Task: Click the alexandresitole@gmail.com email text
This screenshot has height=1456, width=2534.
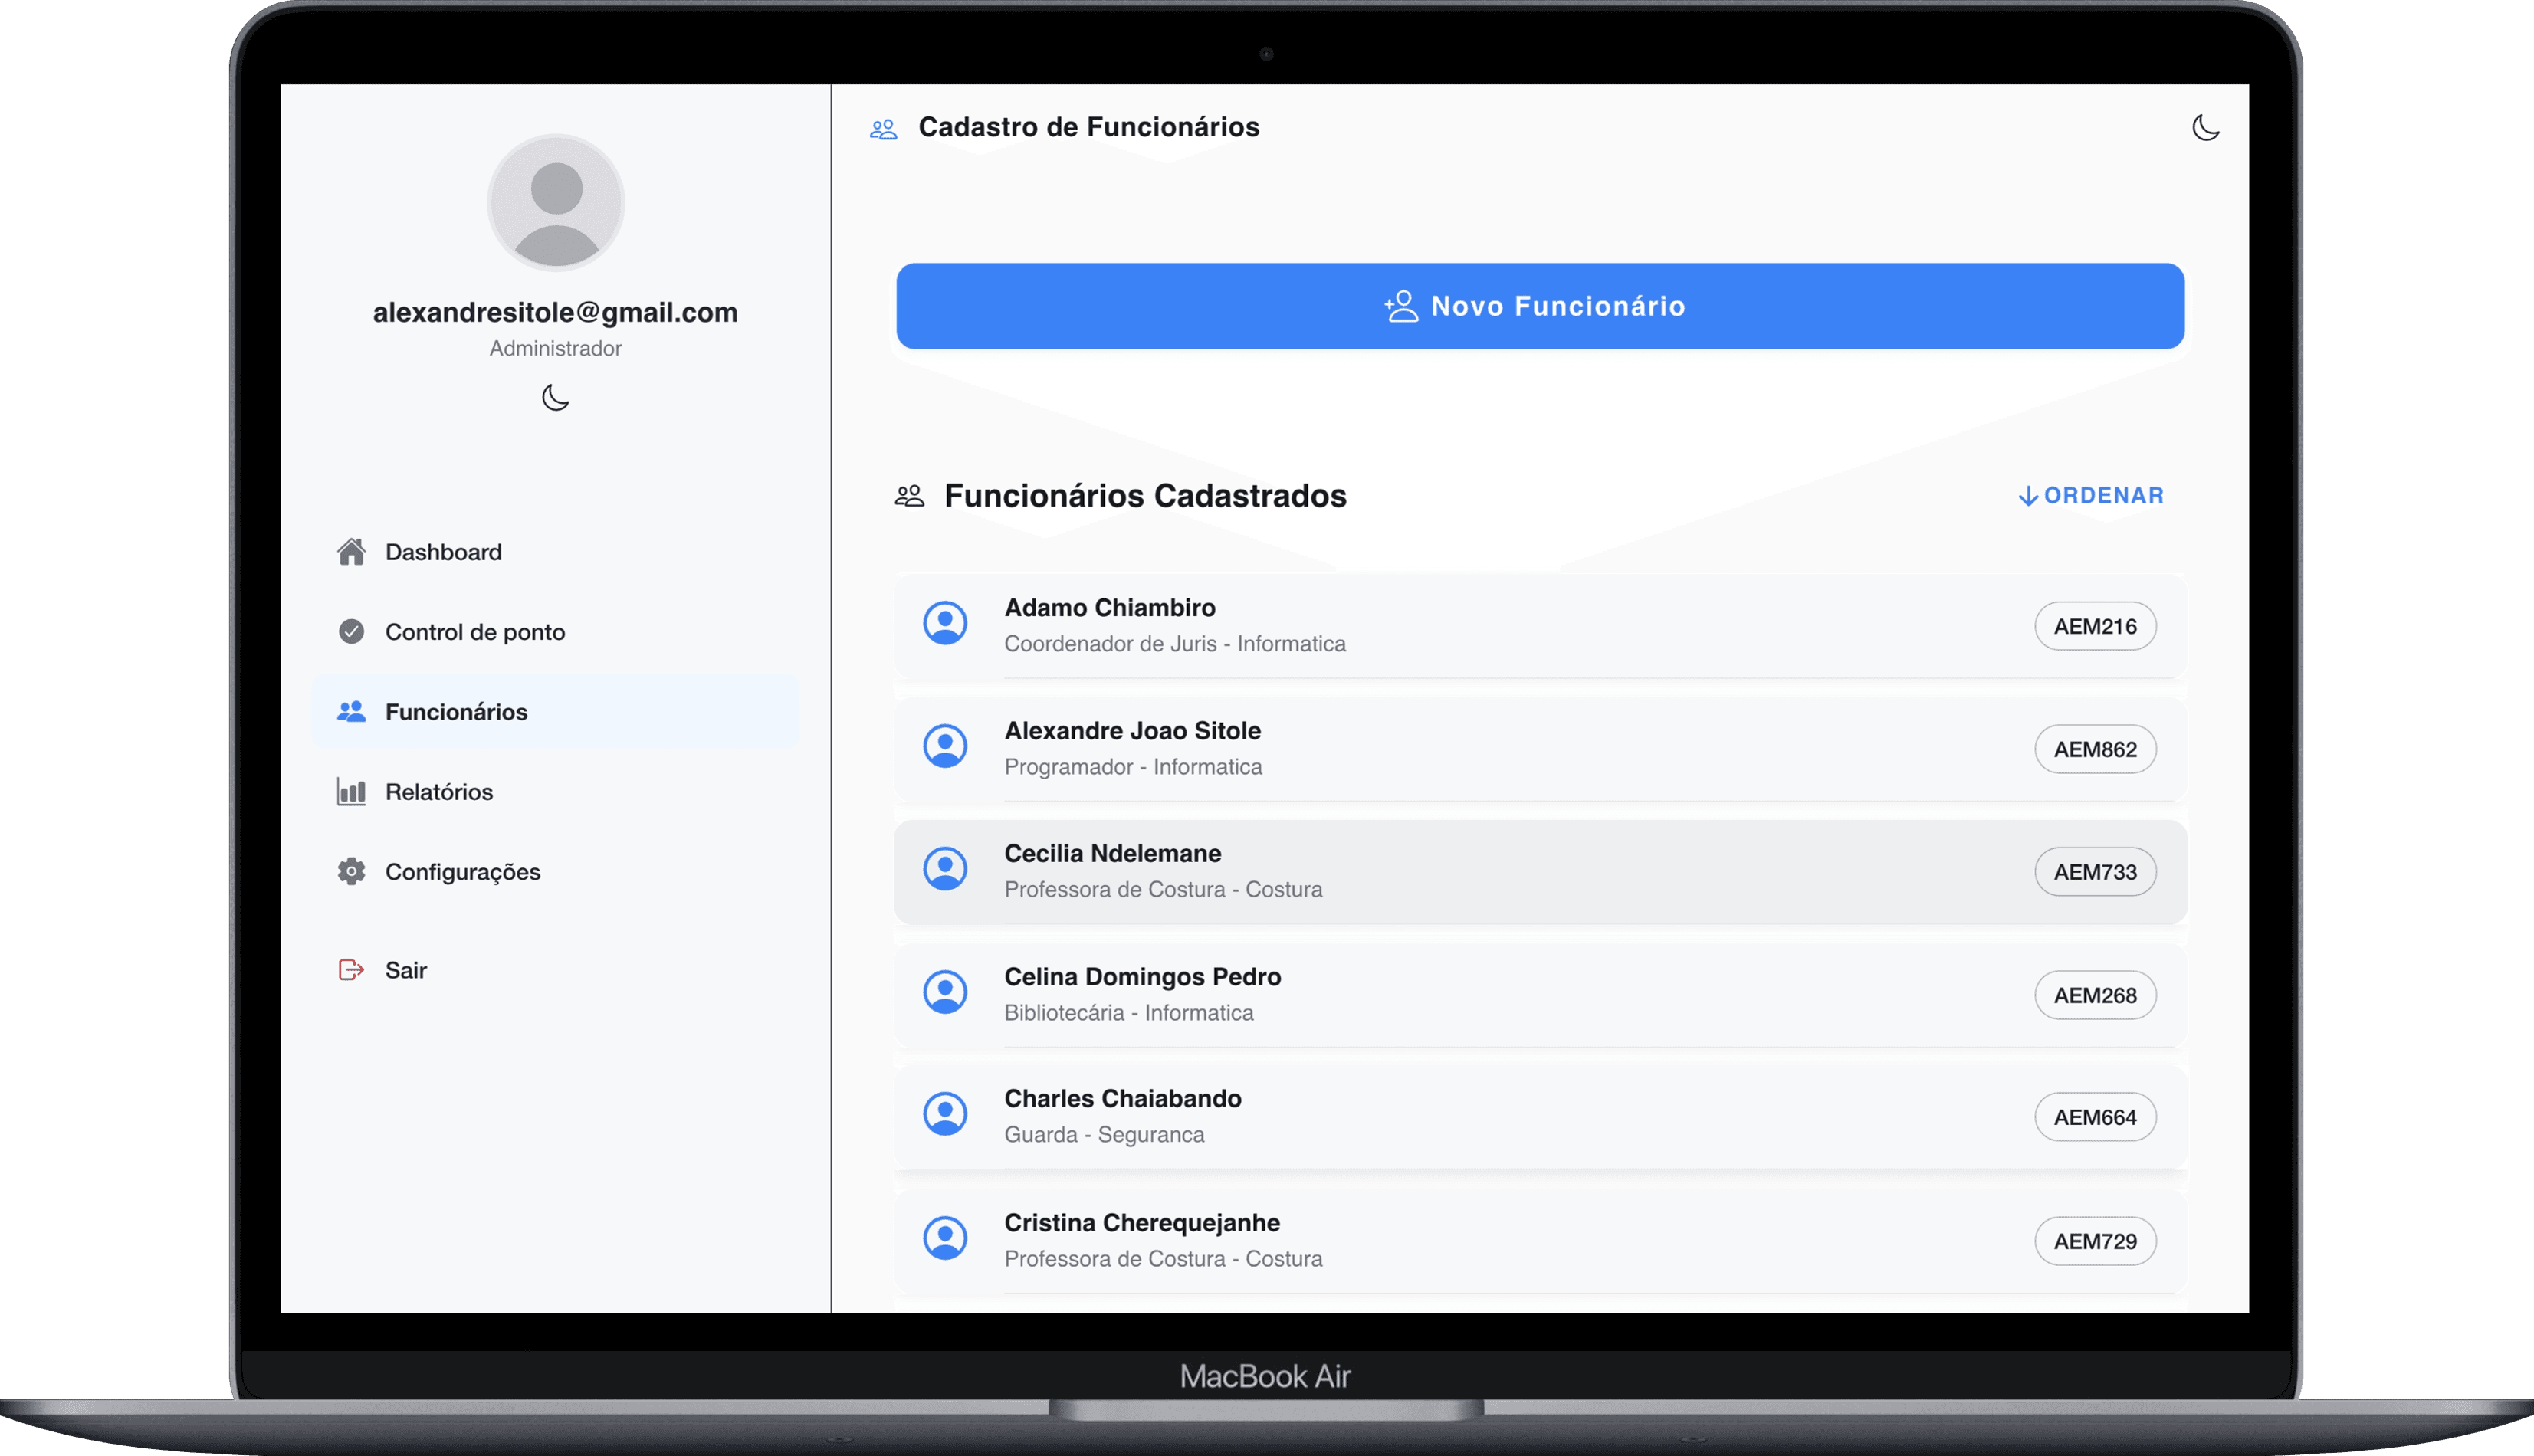Action: coord(556,313)
